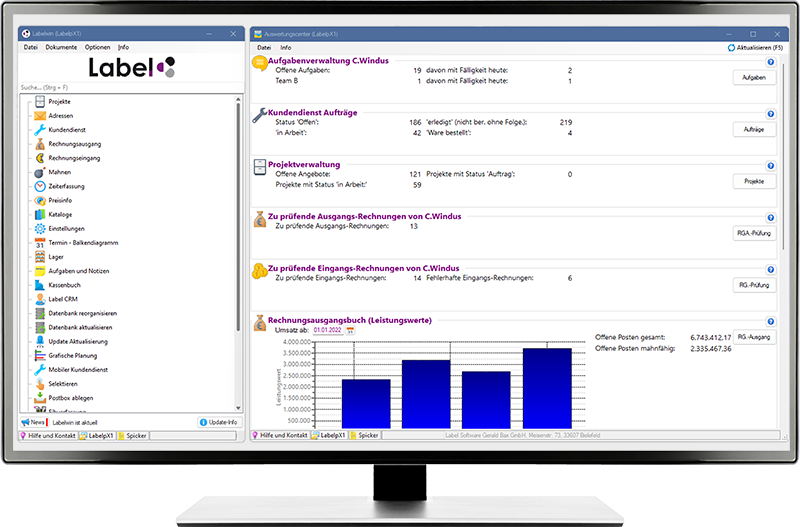Click the tallest blue bar in chart
Image resolution: width=800 pixels, height=527 pixels.
547,388
